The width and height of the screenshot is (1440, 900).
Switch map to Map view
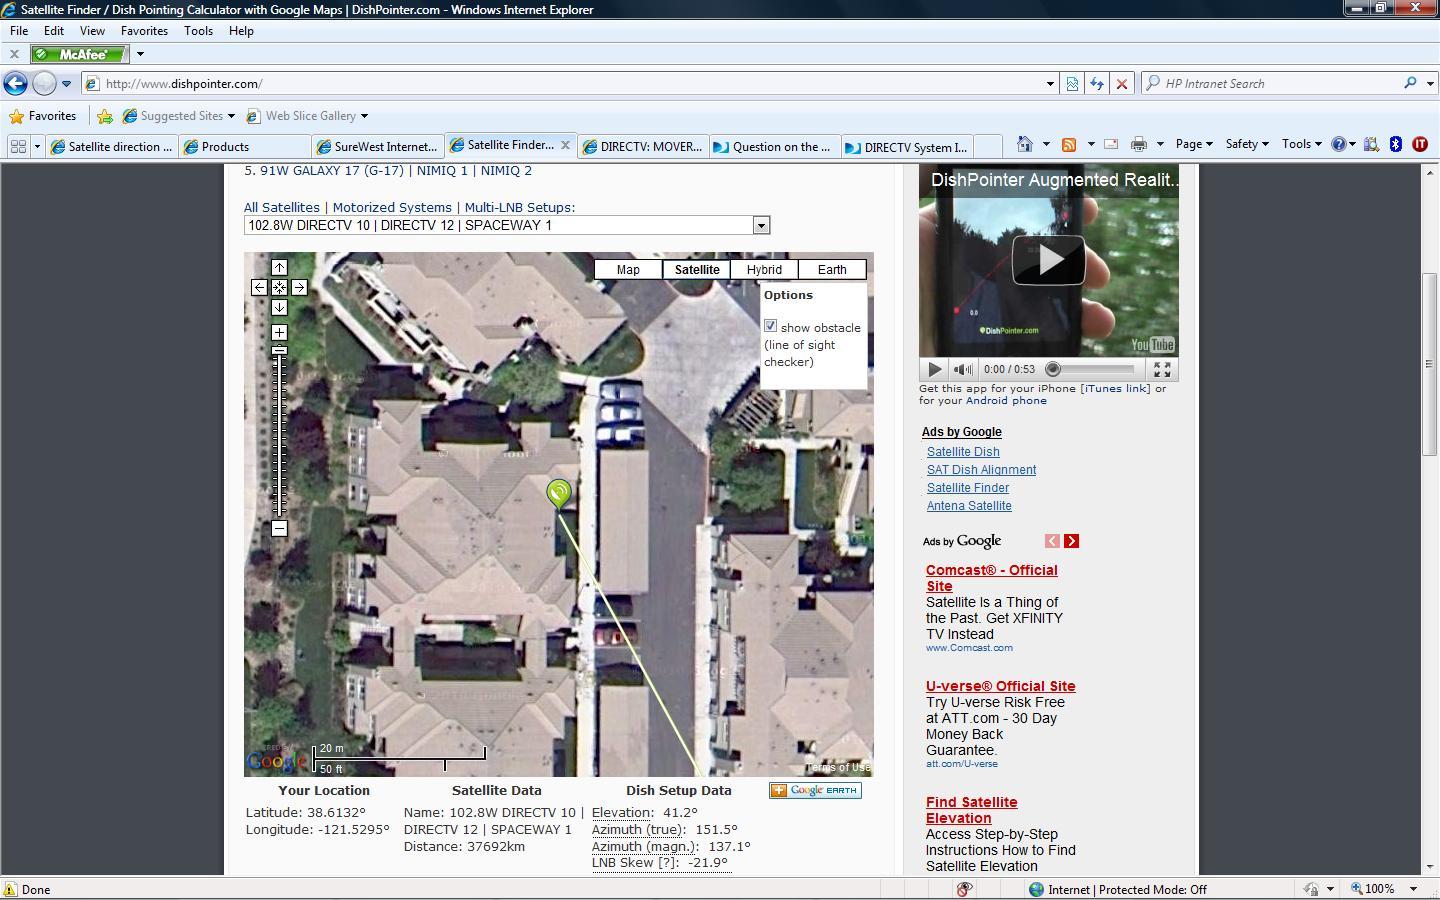tap(628, 270)
